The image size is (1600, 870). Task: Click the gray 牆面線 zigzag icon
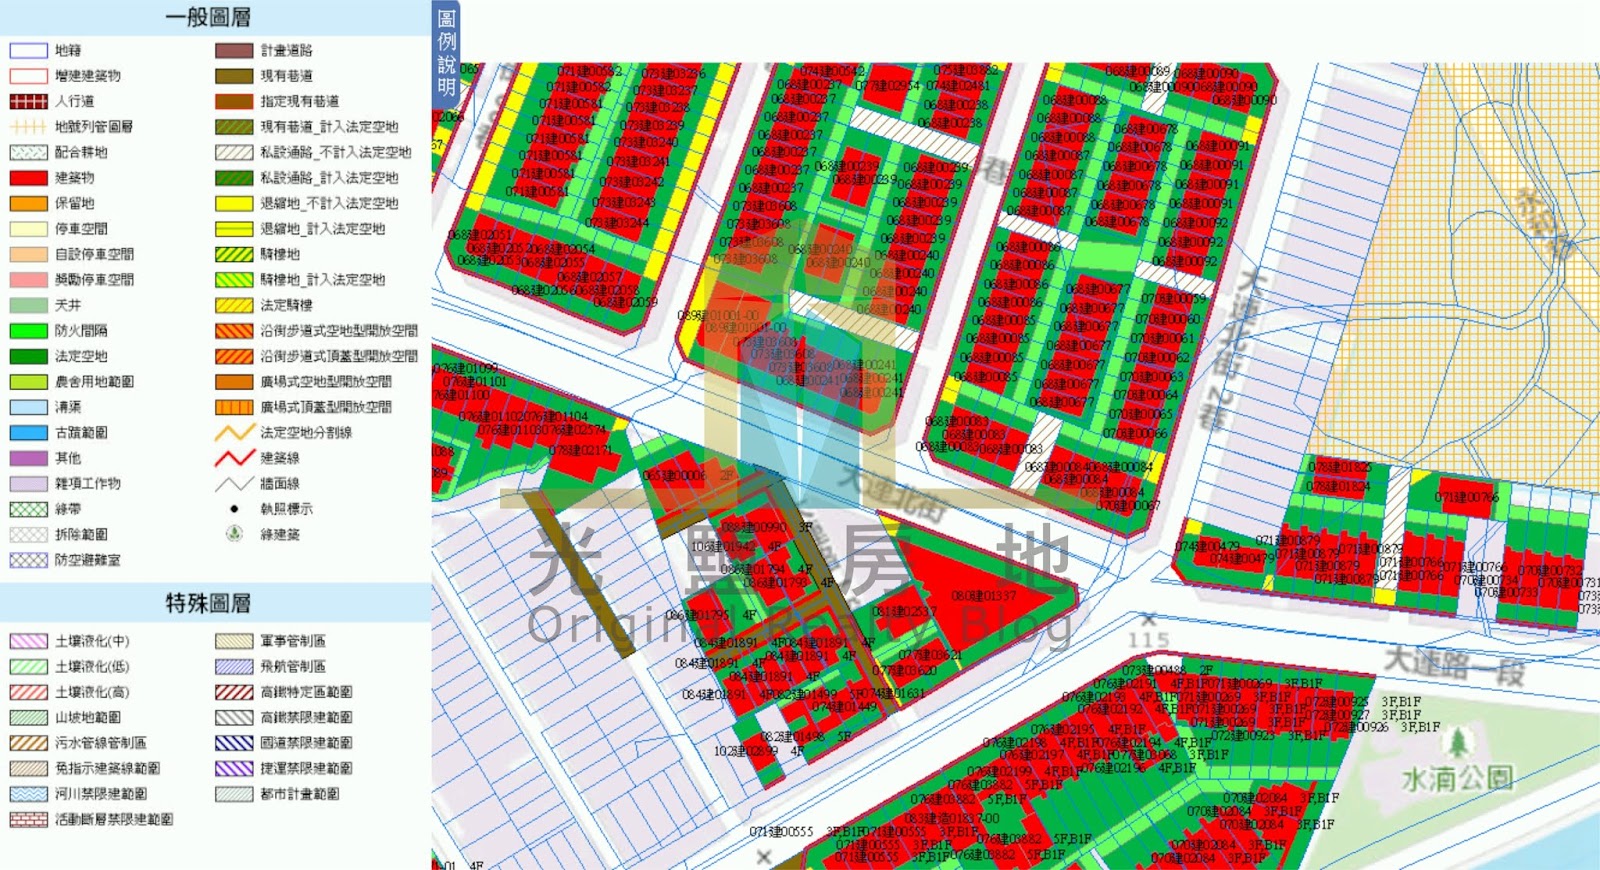[x=234, y=484]
